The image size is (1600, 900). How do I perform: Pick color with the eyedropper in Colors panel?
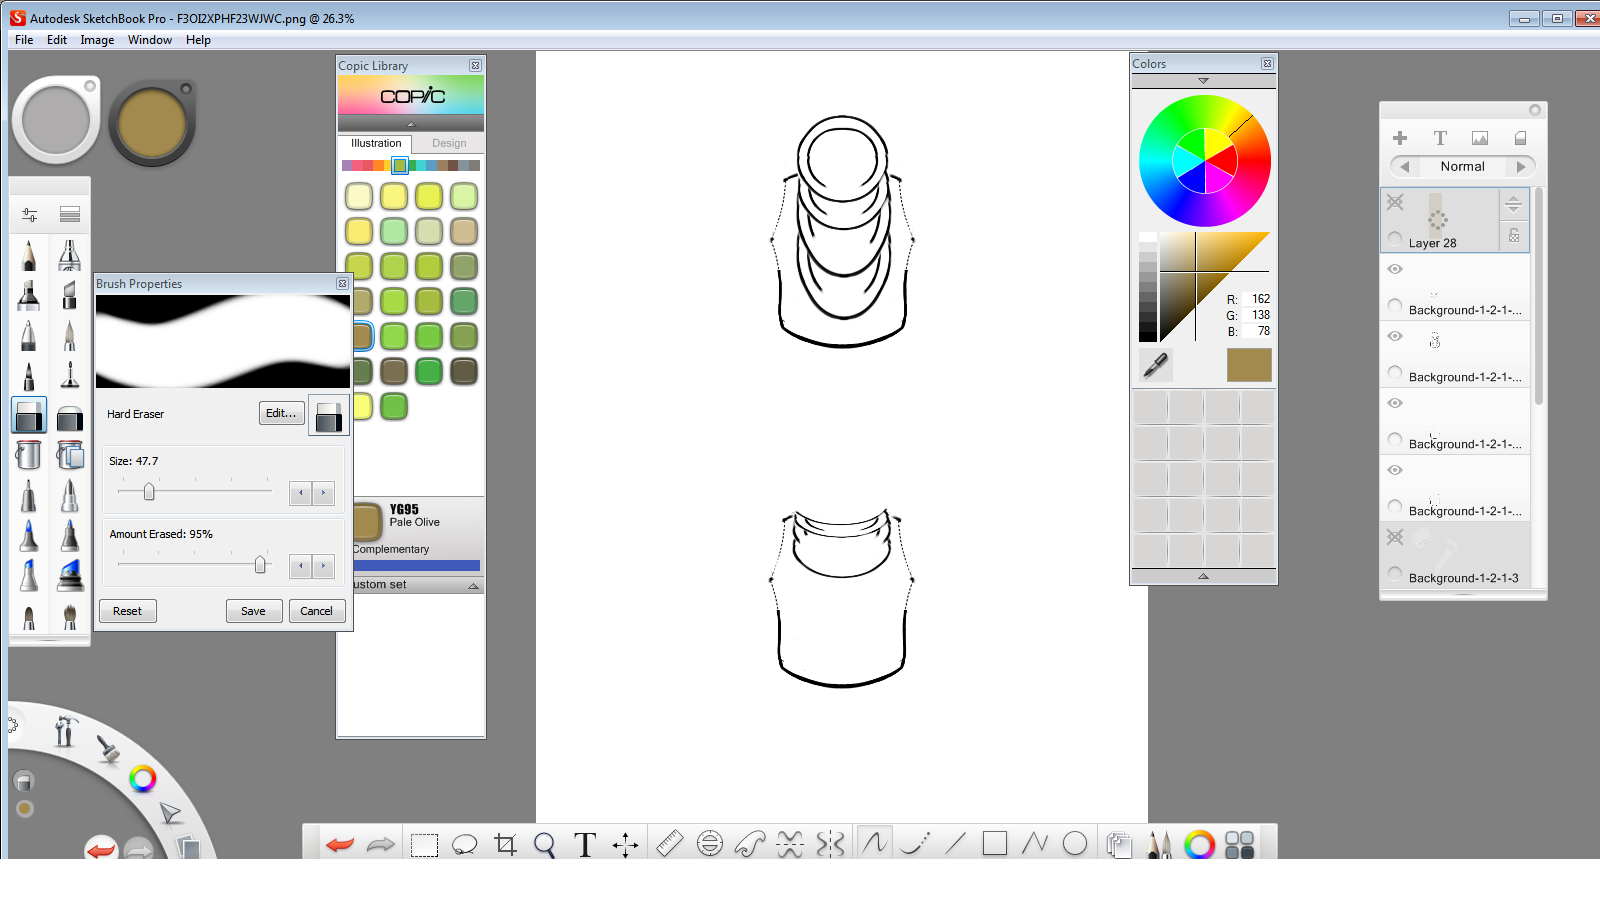[1156, 366]
